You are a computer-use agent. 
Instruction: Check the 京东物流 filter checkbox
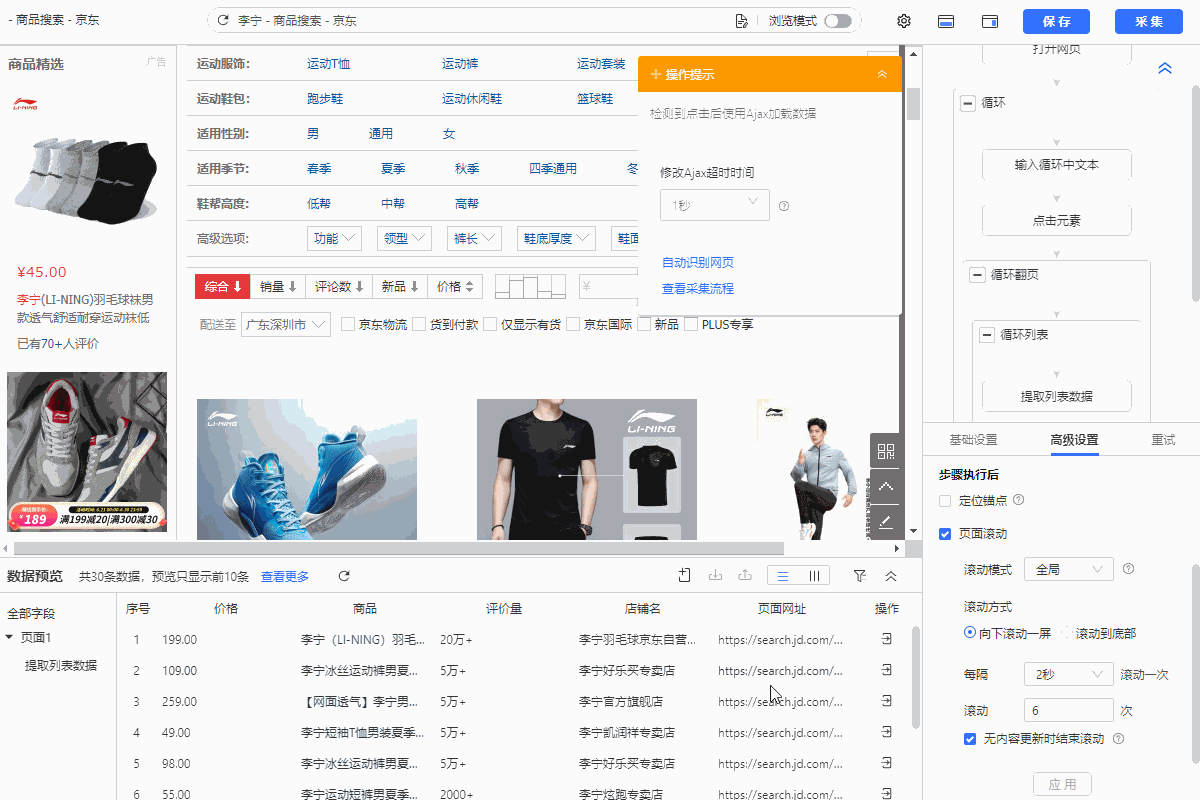pos(348,324)
